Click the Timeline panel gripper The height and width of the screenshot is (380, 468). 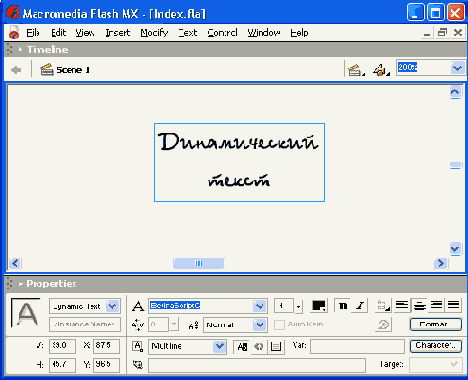point(10,50)
